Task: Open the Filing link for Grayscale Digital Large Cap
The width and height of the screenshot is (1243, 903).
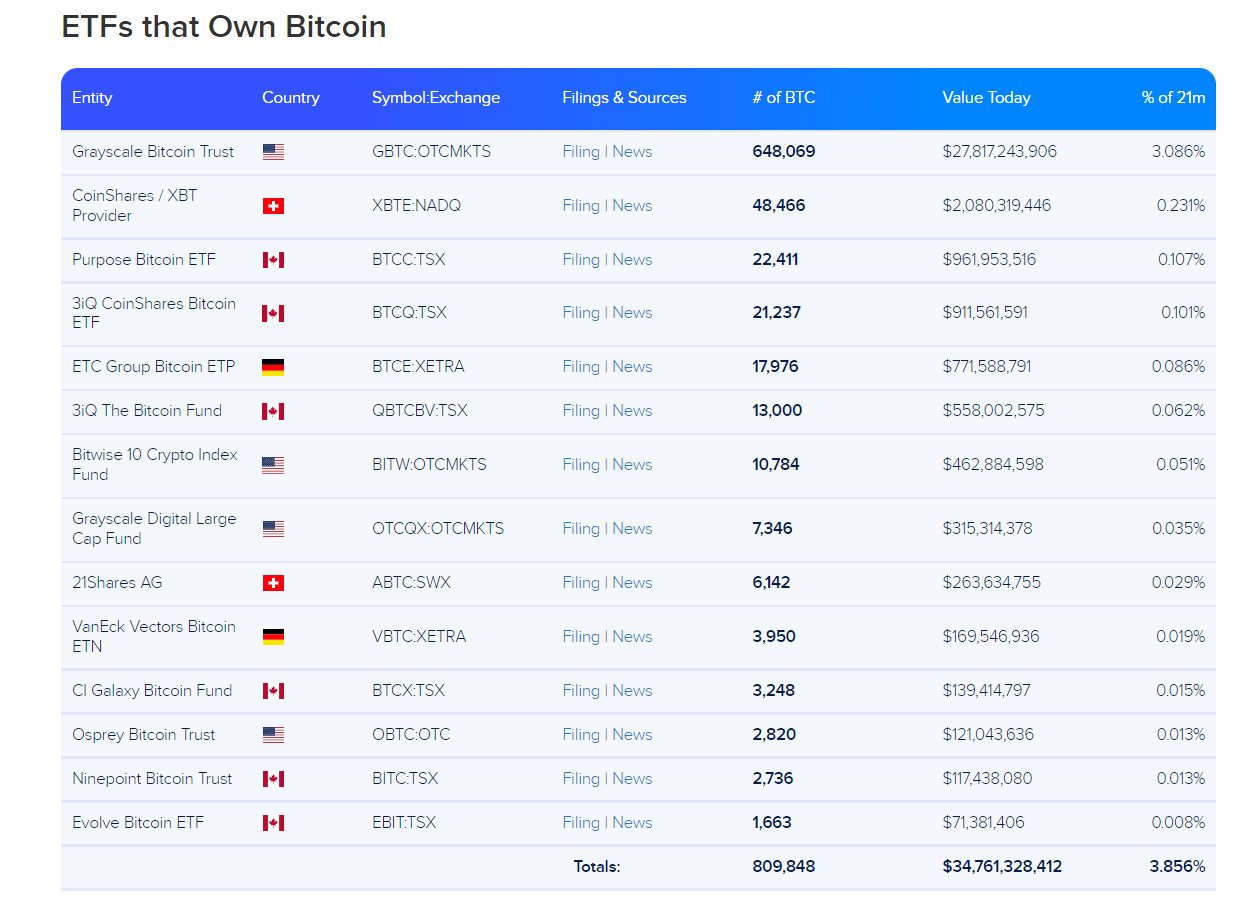Action: pos(581,529)
